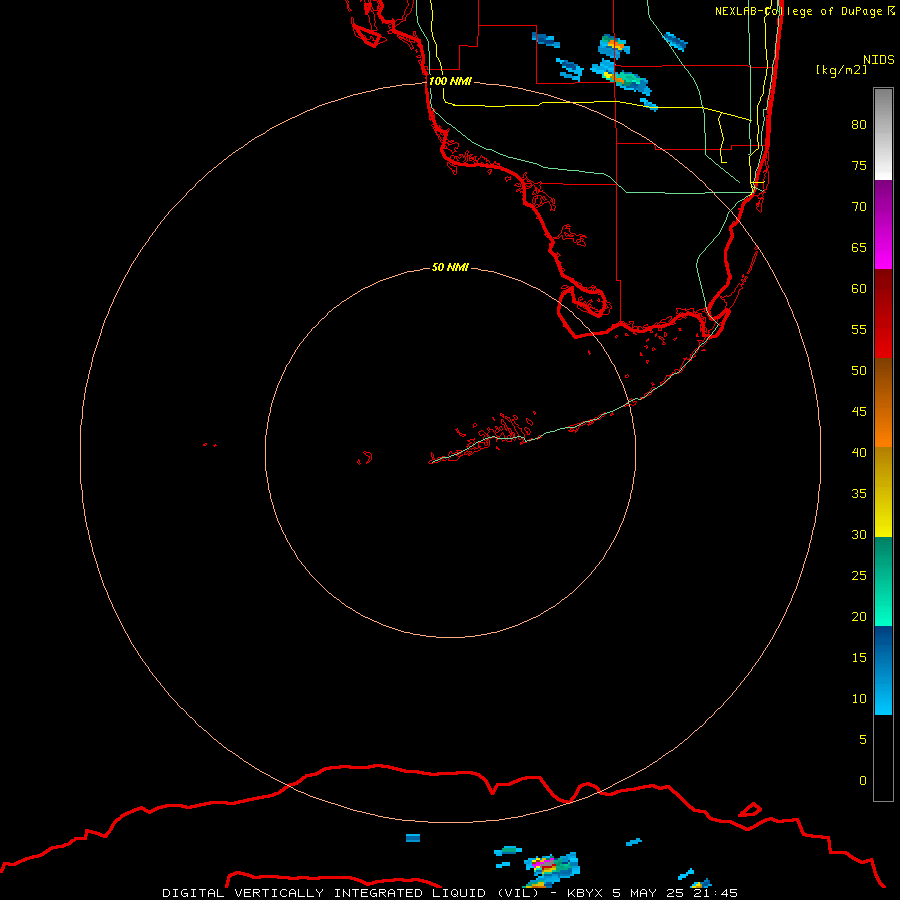Image resolution: width=900 pixels, height=900 pixels.
Task: Select the 70 value on the legend
Action: click(x=859, y=207)
